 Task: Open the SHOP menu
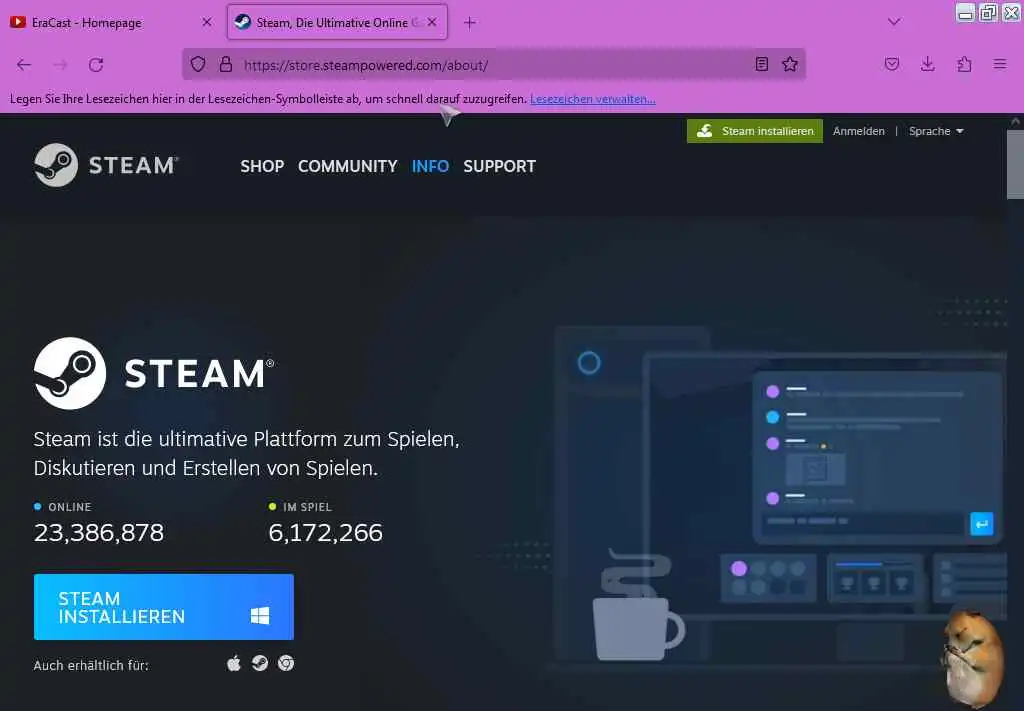[262, 166]
